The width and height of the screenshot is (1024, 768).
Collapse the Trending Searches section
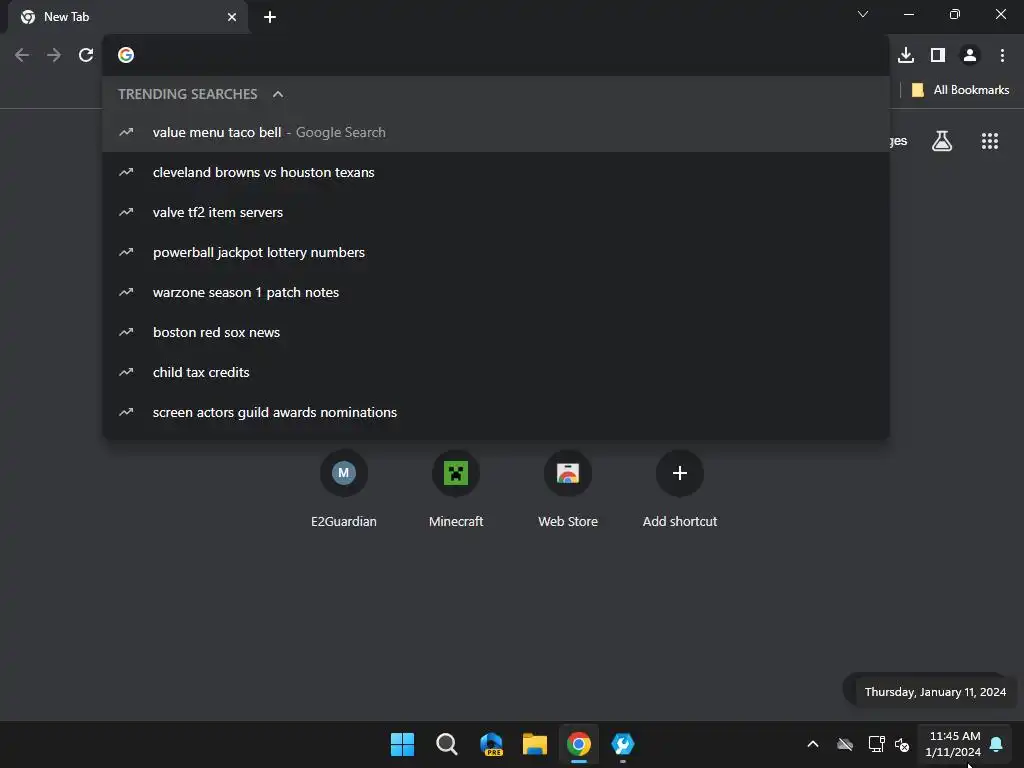(x=278, y=94)
